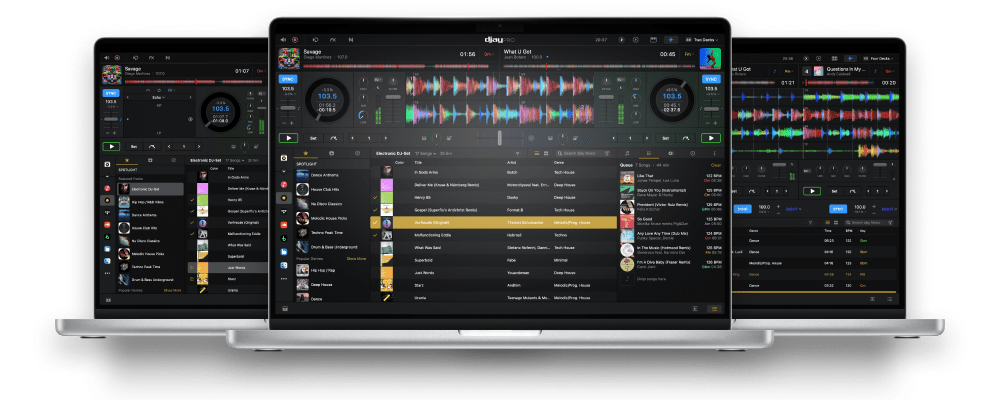1000x400 pixels.
Task: Click the crossfader slider handle
Action: (500, 138)
